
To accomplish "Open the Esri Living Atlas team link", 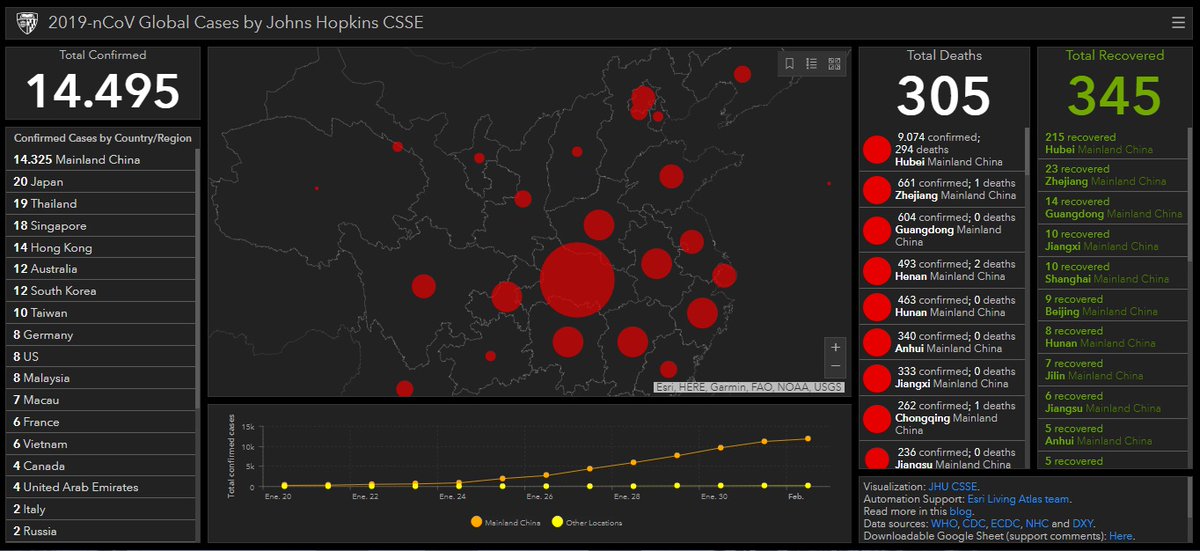I will point(1019,499).
